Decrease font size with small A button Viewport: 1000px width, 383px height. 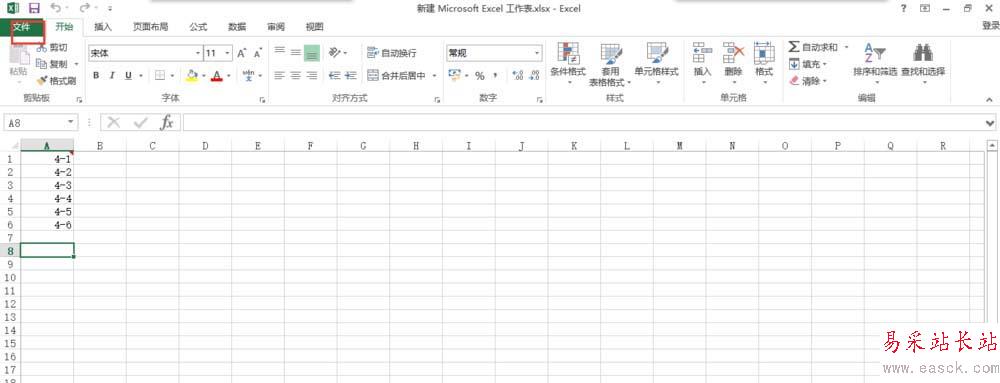coord(258,54)
